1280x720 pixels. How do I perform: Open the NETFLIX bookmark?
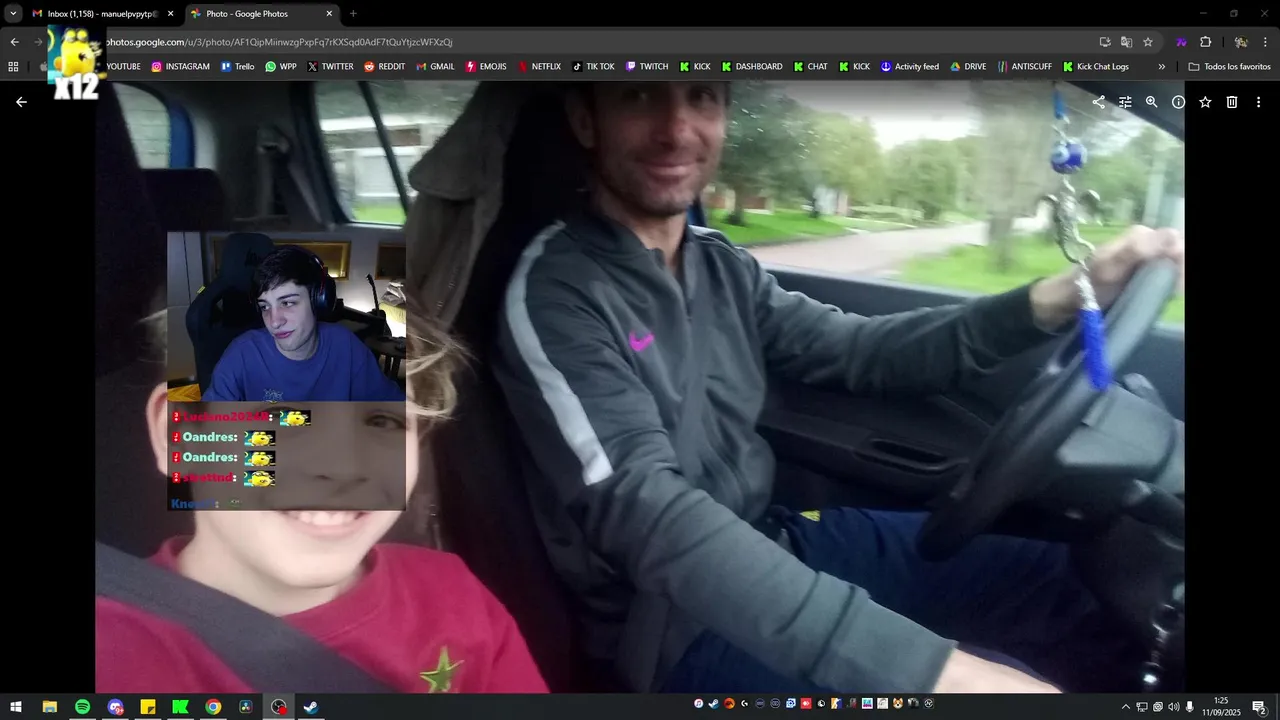(539, 67)
